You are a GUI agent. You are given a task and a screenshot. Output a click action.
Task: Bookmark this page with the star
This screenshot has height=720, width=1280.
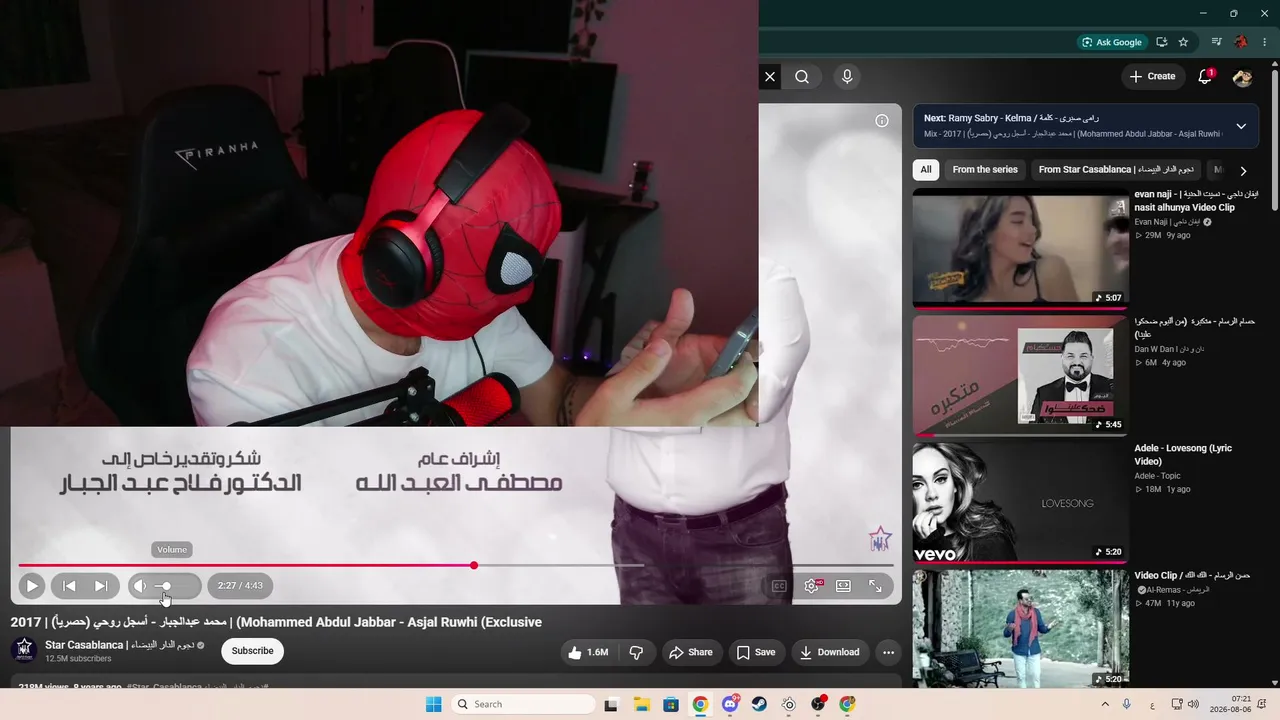point(1184,42)
